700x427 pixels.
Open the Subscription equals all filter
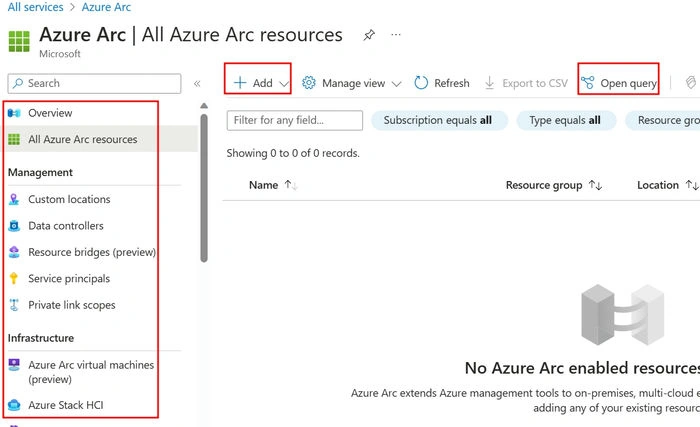pos(439,120)
